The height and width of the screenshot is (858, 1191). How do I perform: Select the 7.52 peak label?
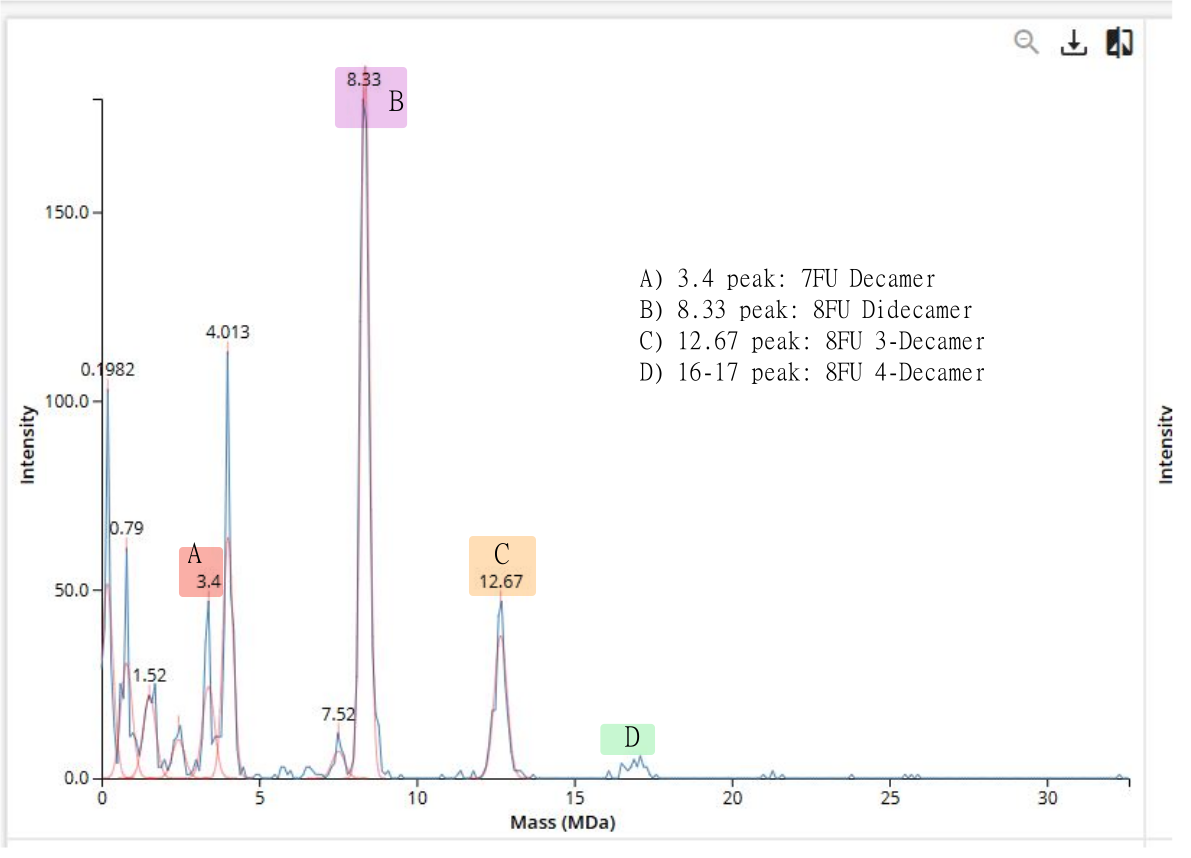[338, 714]
